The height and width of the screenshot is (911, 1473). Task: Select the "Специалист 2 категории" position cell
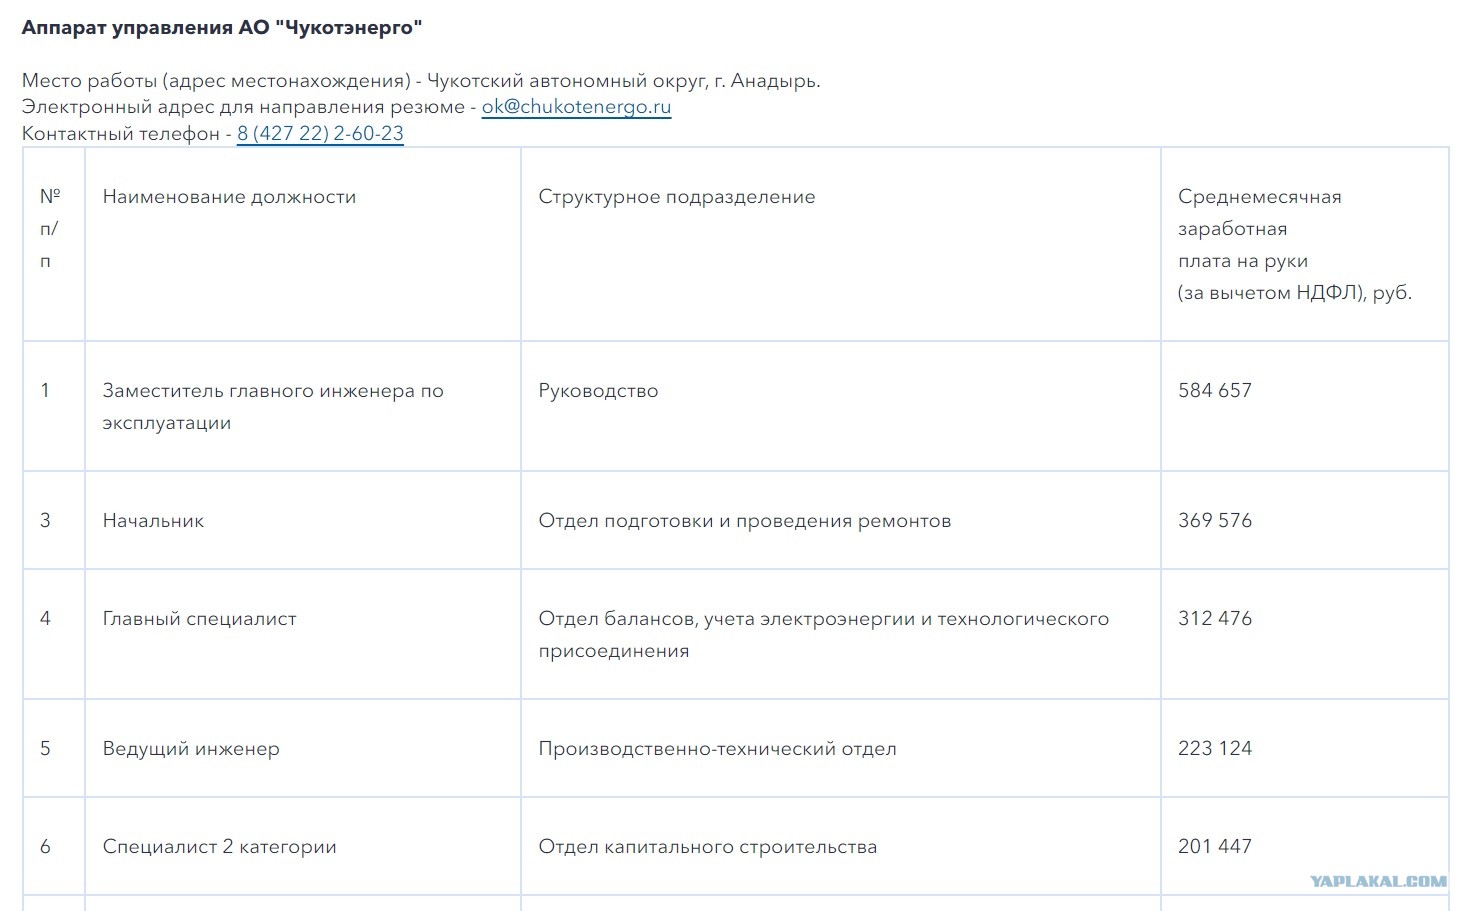tap(219, 847)
